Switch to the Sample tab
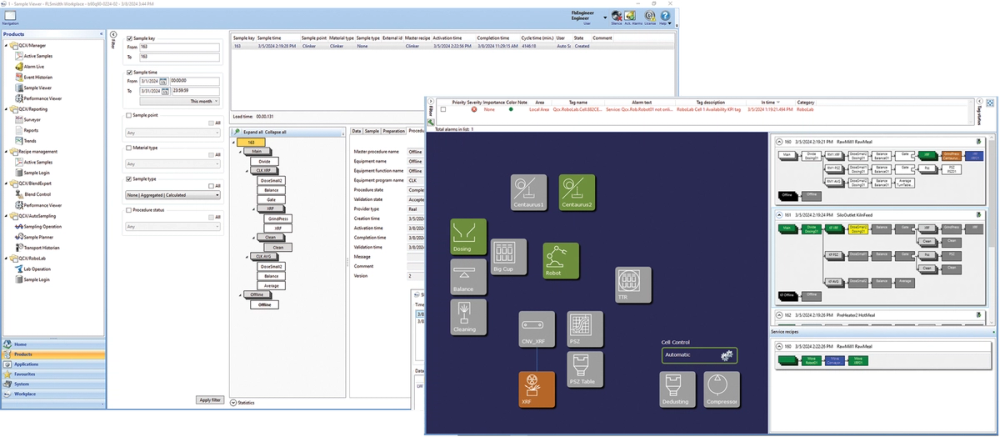Screen dimensions: 1000x437 [x=372, y=131]
